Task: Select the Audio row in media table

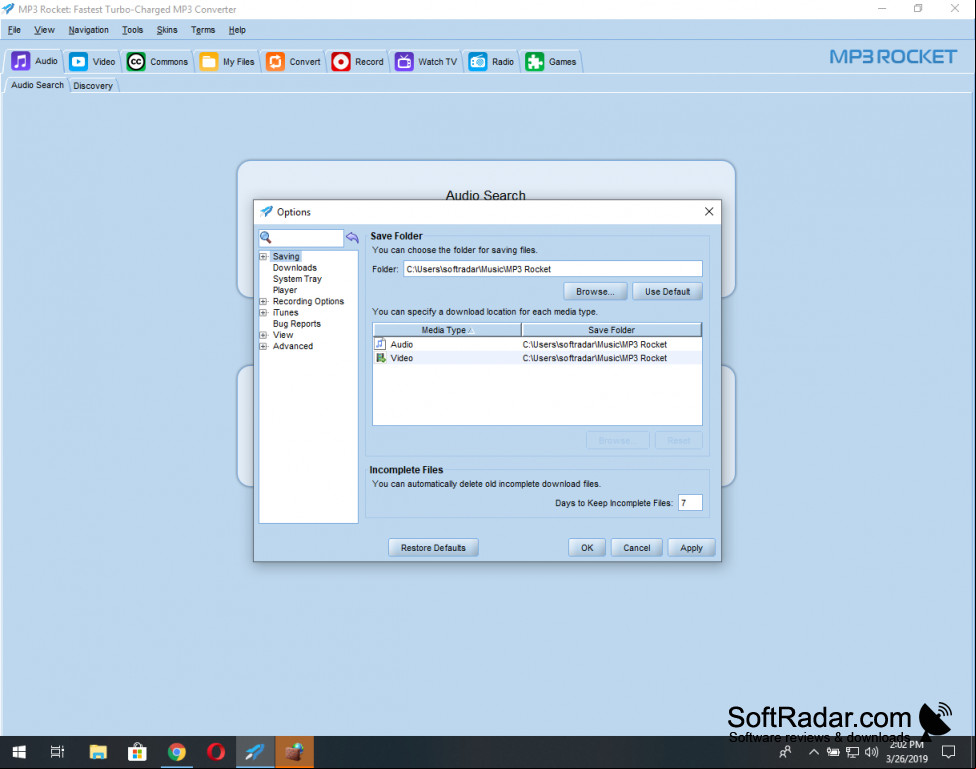Action: click(537, 344)
